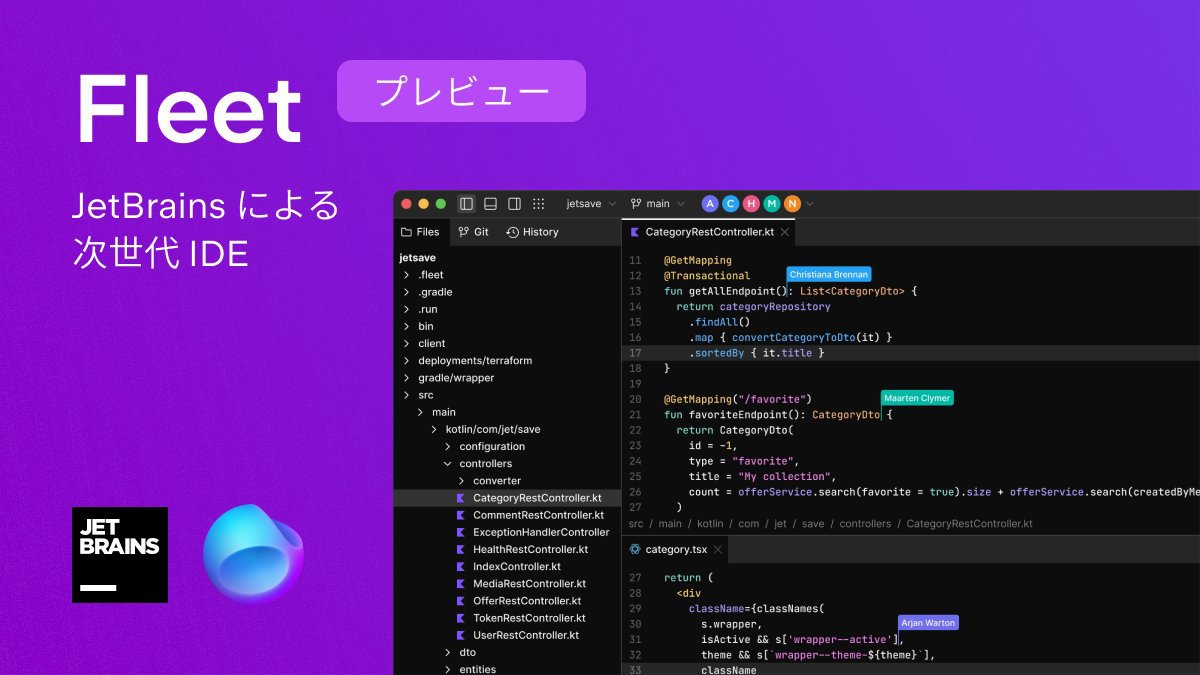Expand the dto folder
The width and height of the screenshot is (1200, 675).
(x=447, y=652)
